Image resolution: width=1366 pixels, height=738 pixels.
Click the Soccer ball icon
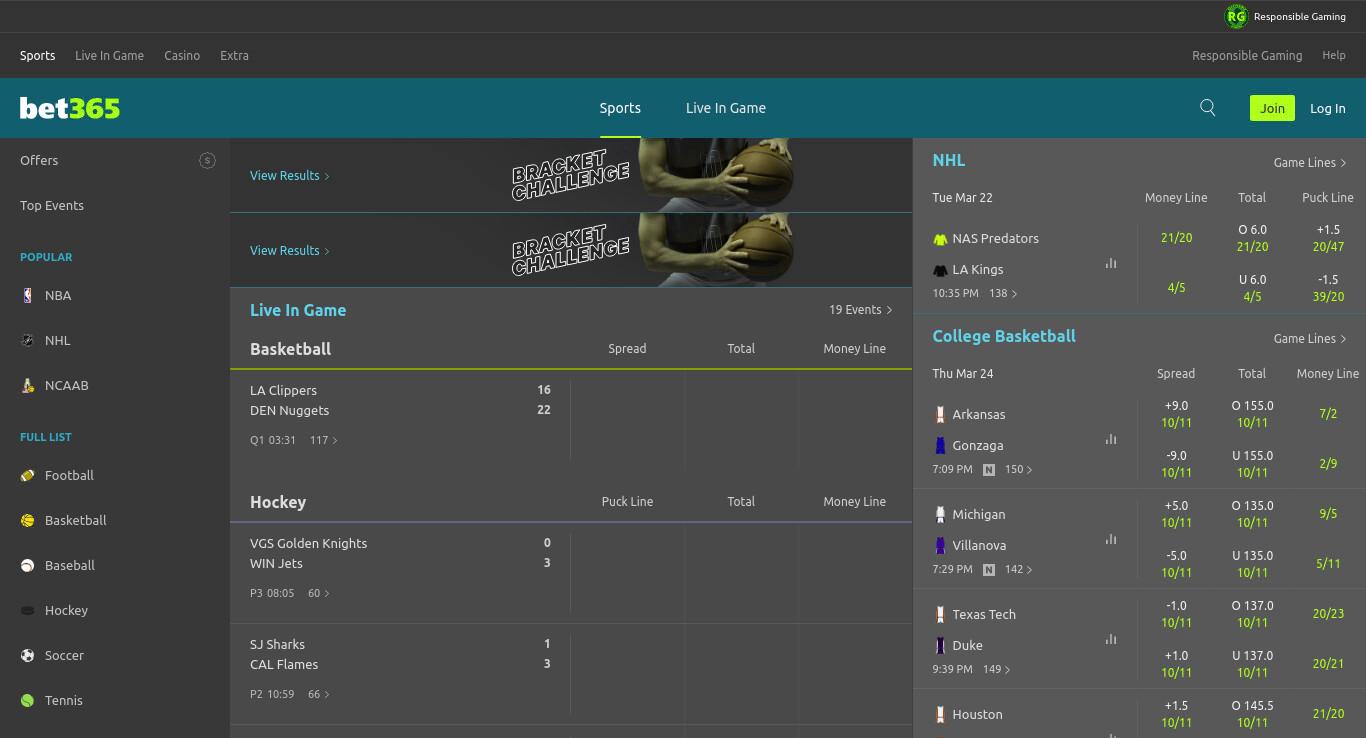click(x=28, y=655)
